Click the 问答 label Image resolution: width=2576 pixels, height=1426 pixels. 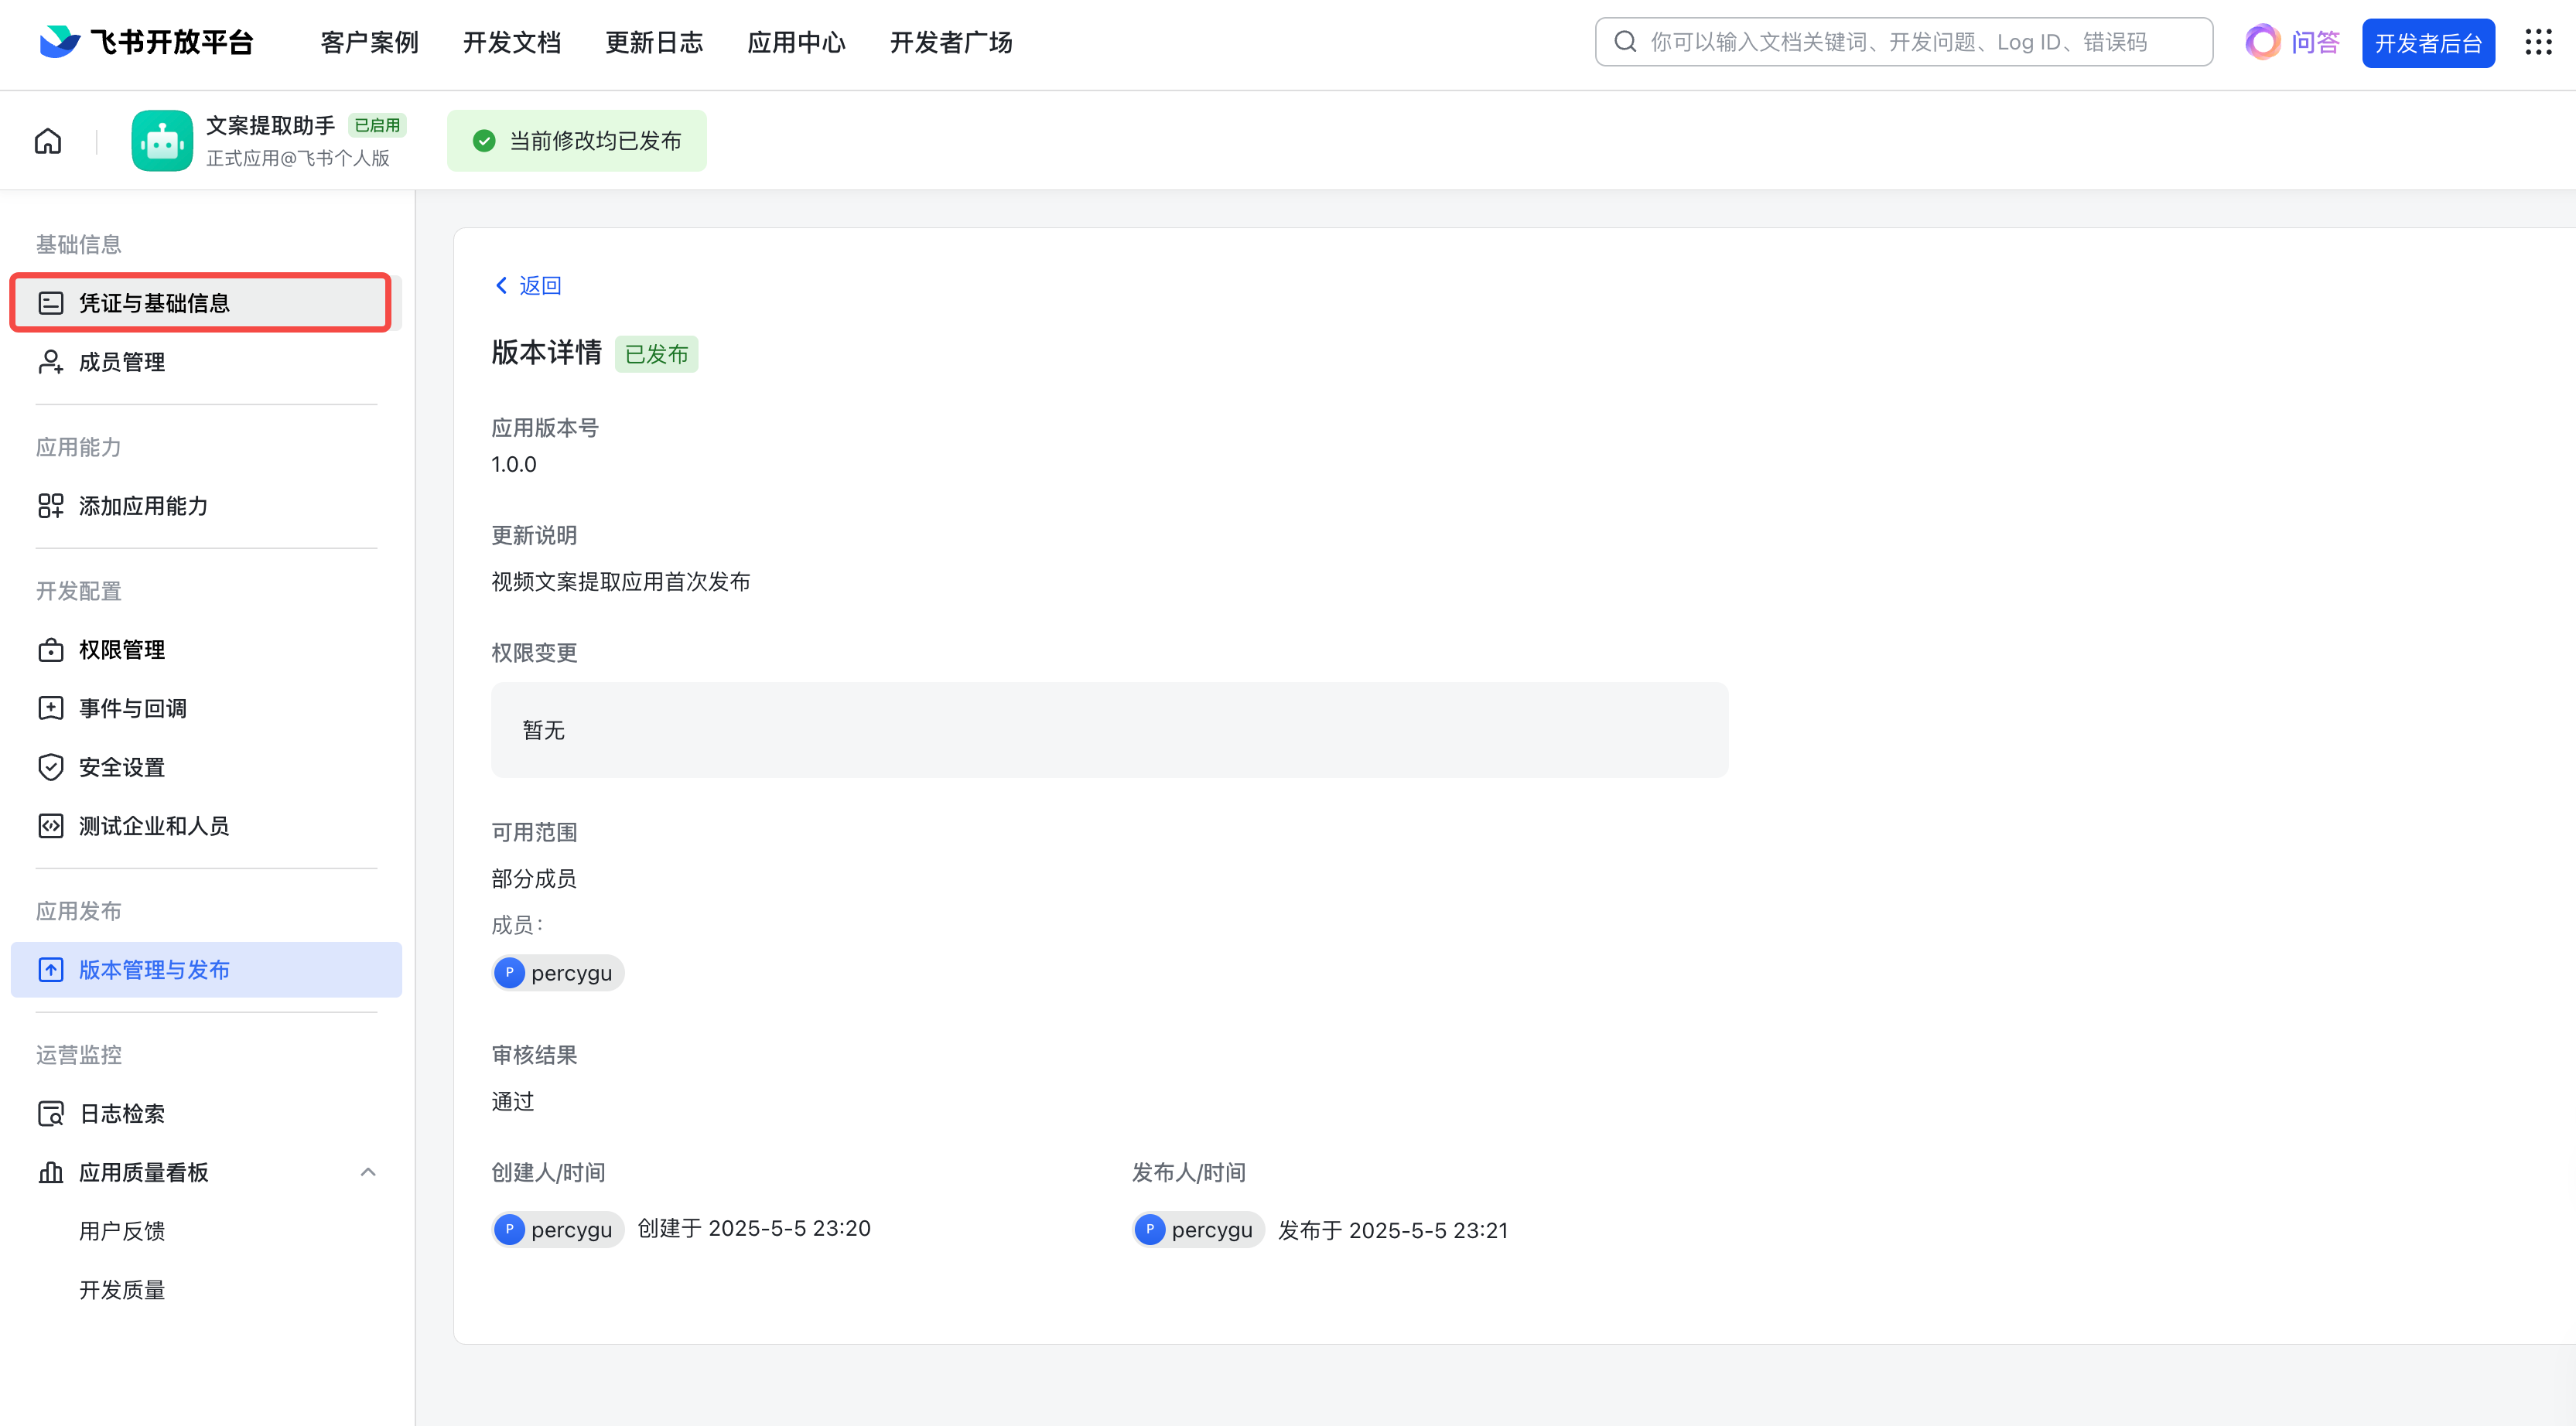pyautogui.click(x=2316, y=42)
